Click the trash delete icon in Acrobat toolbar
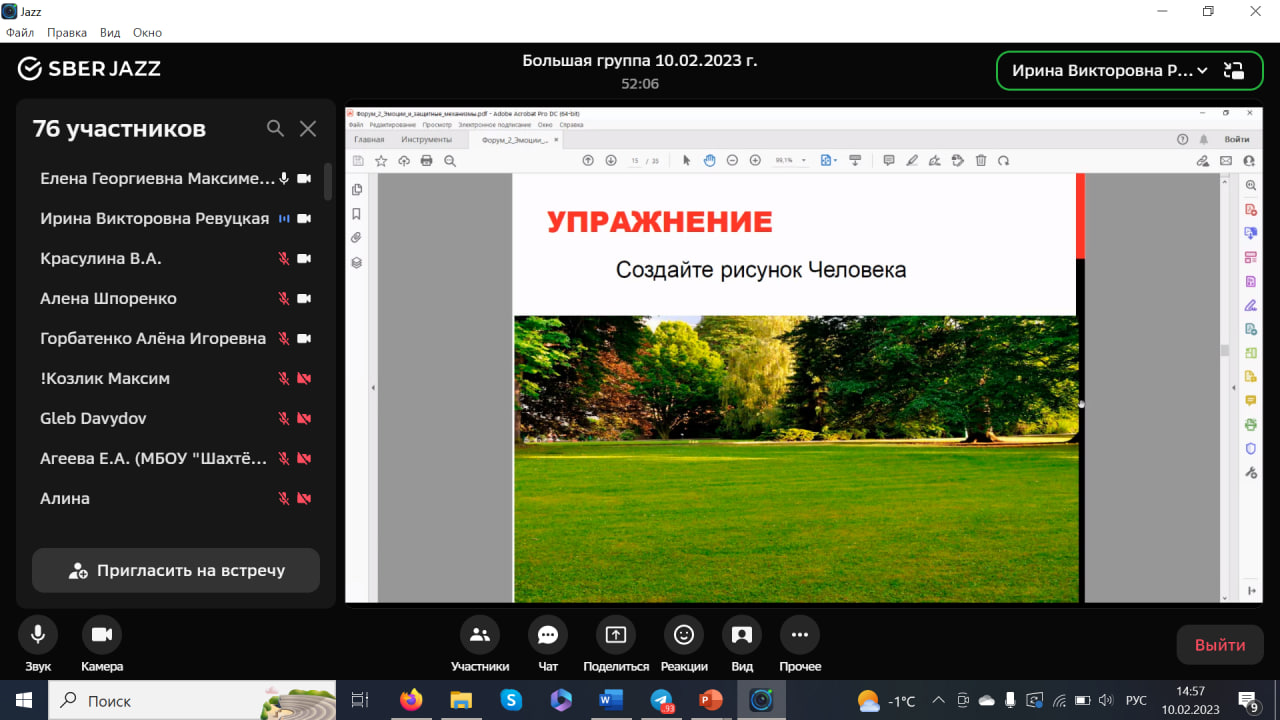This screenshot has width=1280, height=720. (x=980, y=160)
